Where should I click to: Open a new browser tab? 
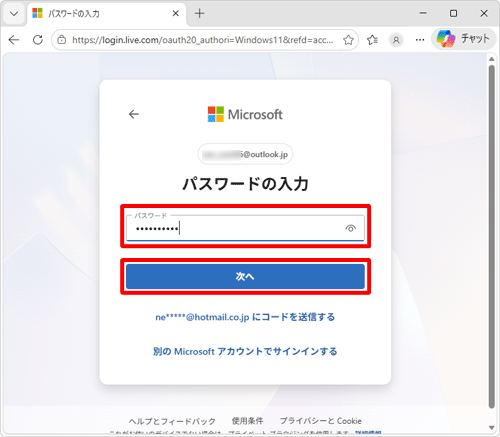[x=199, y=14]
